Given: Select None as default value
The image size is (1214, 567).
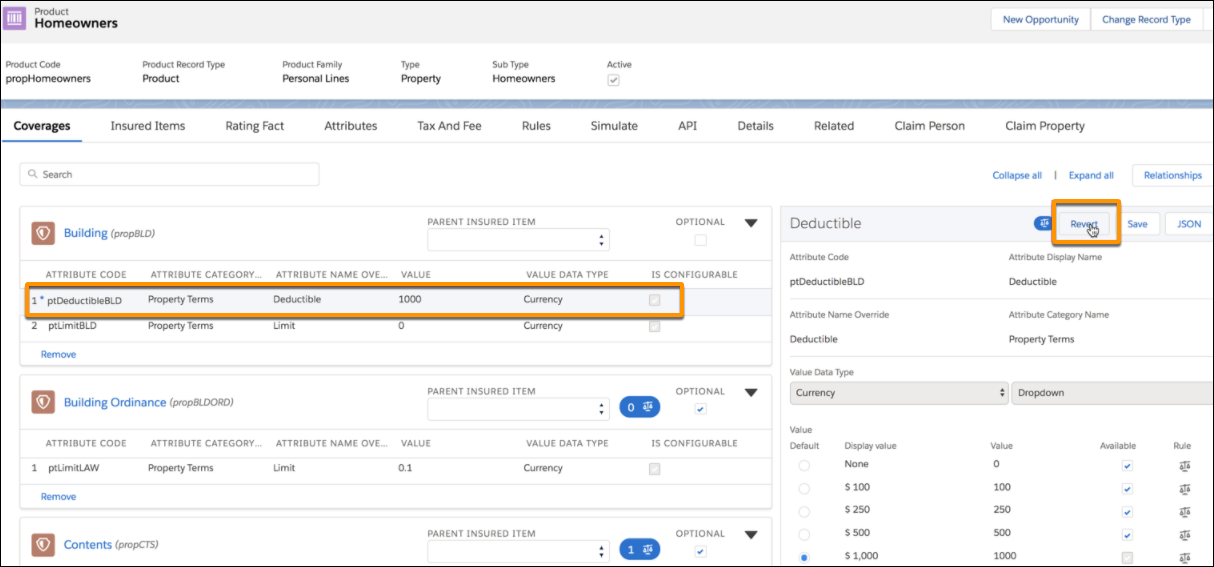Looking at the screenshot, I should [804, 466].
